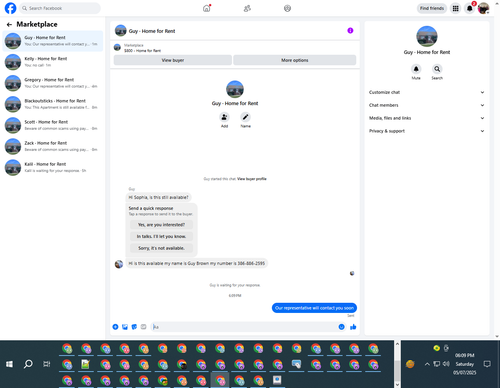Click the Find friends button
The image size is (500, 388).
[x=432, y=8]
